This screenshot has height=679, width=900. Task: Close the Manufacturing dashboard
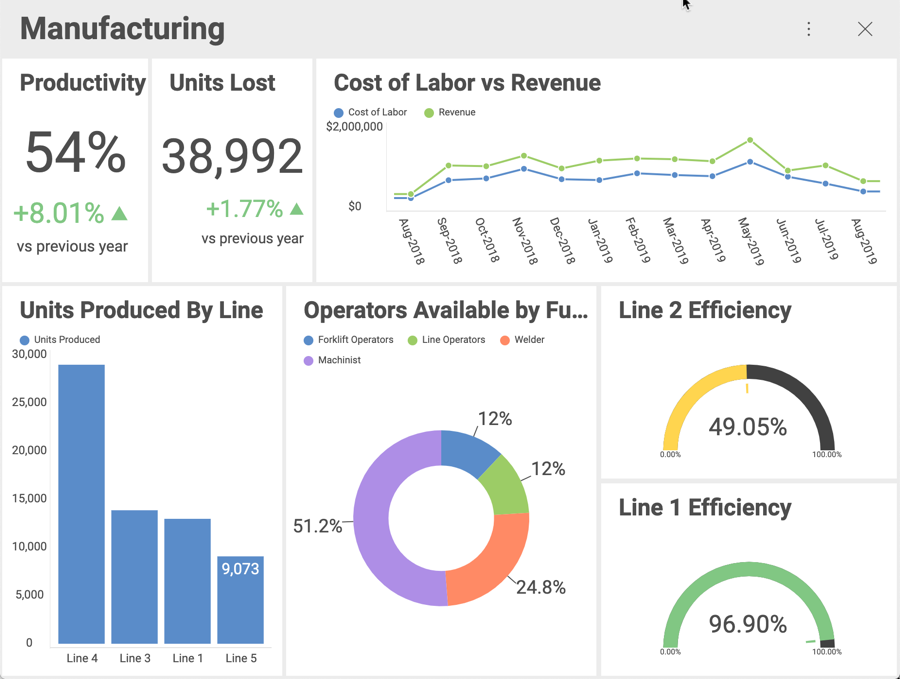865,29
